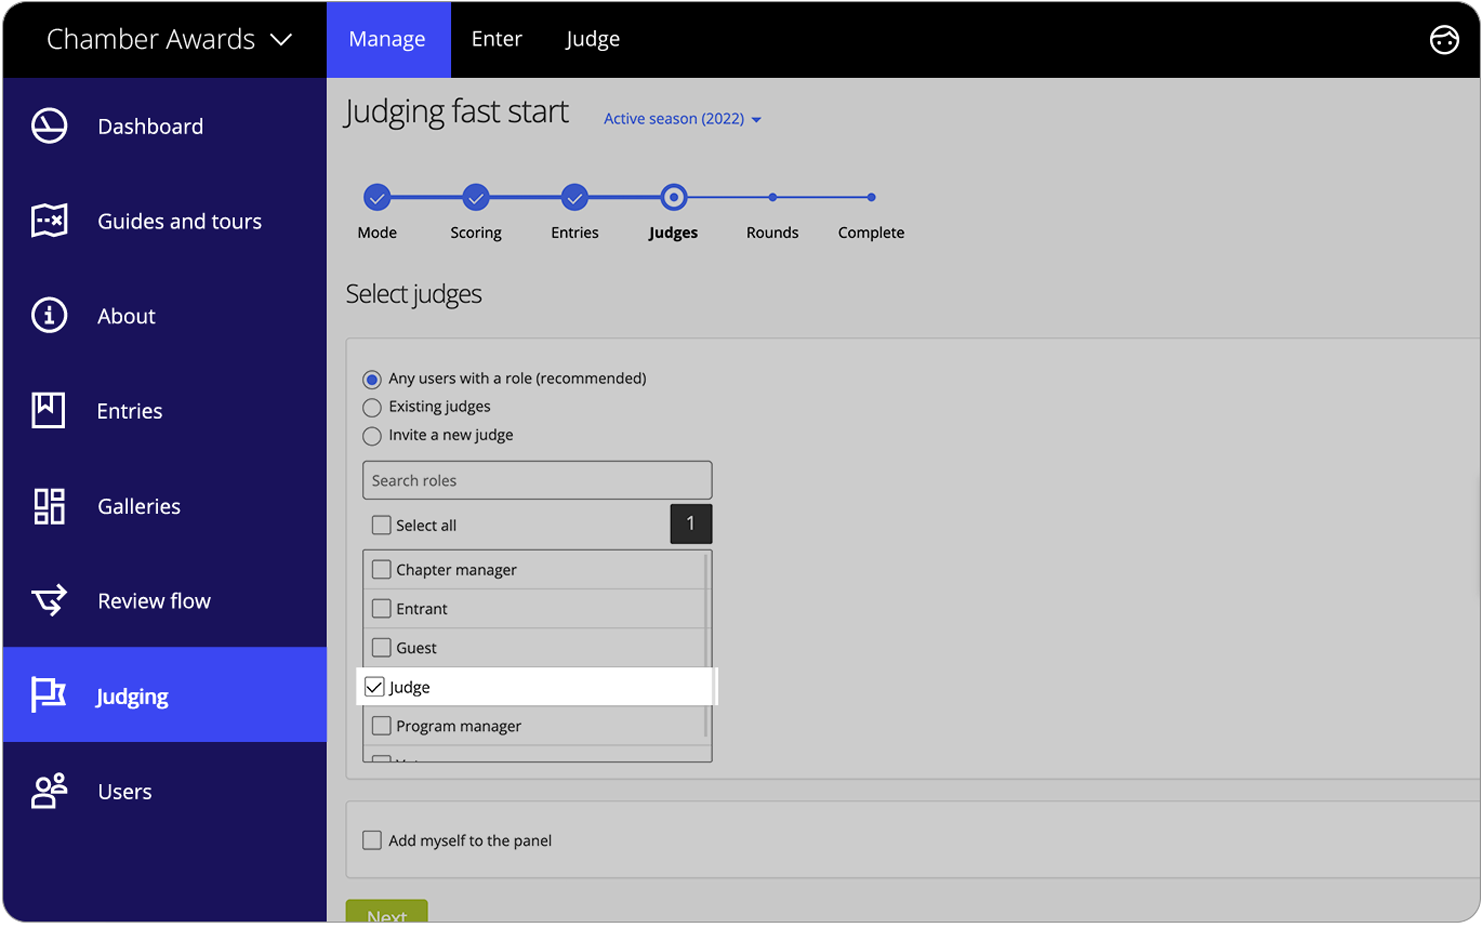The image size is (1482, 928).
Task: Select the Guides and tours icon
Action: (48, 221)
